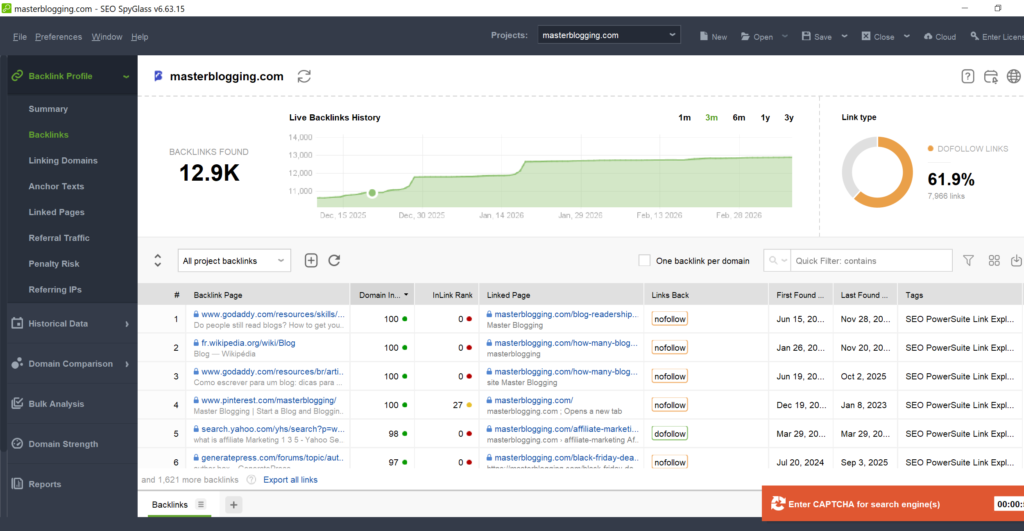Click the rebuild backlinks circular arrow icon

334,260
